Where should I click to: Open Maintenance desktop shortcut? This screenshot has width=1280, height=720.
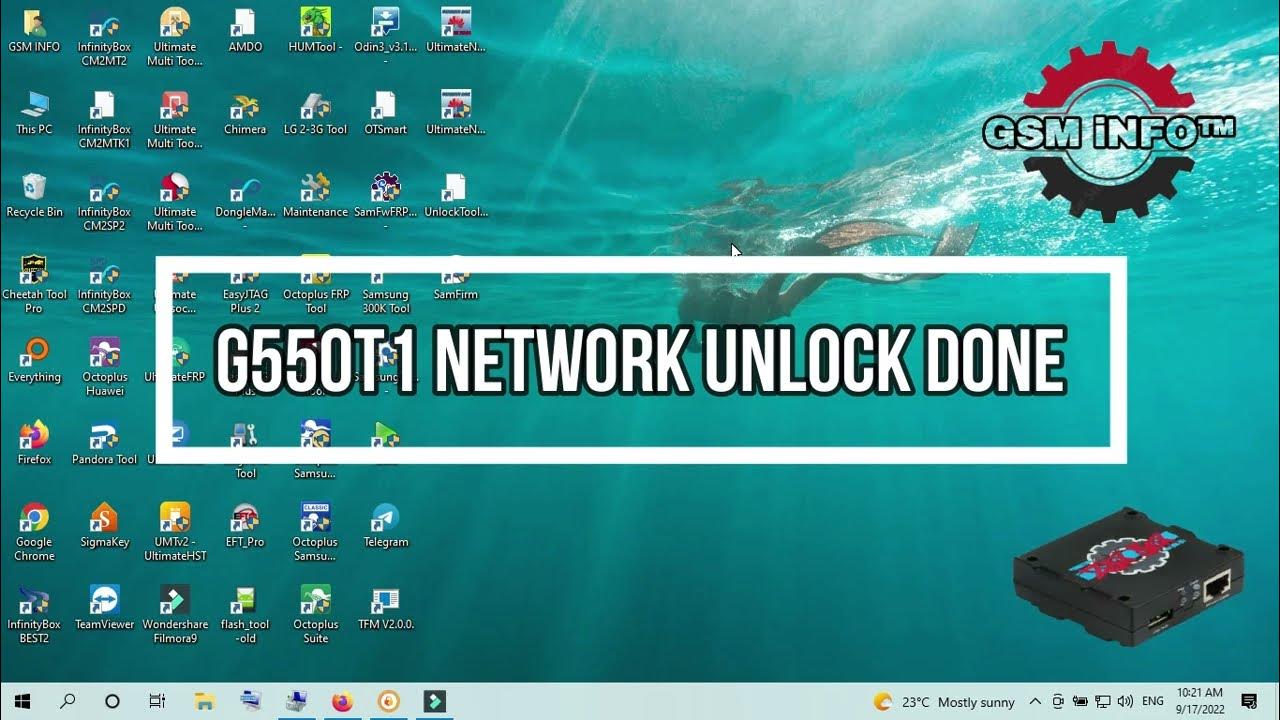click(315, 195)
